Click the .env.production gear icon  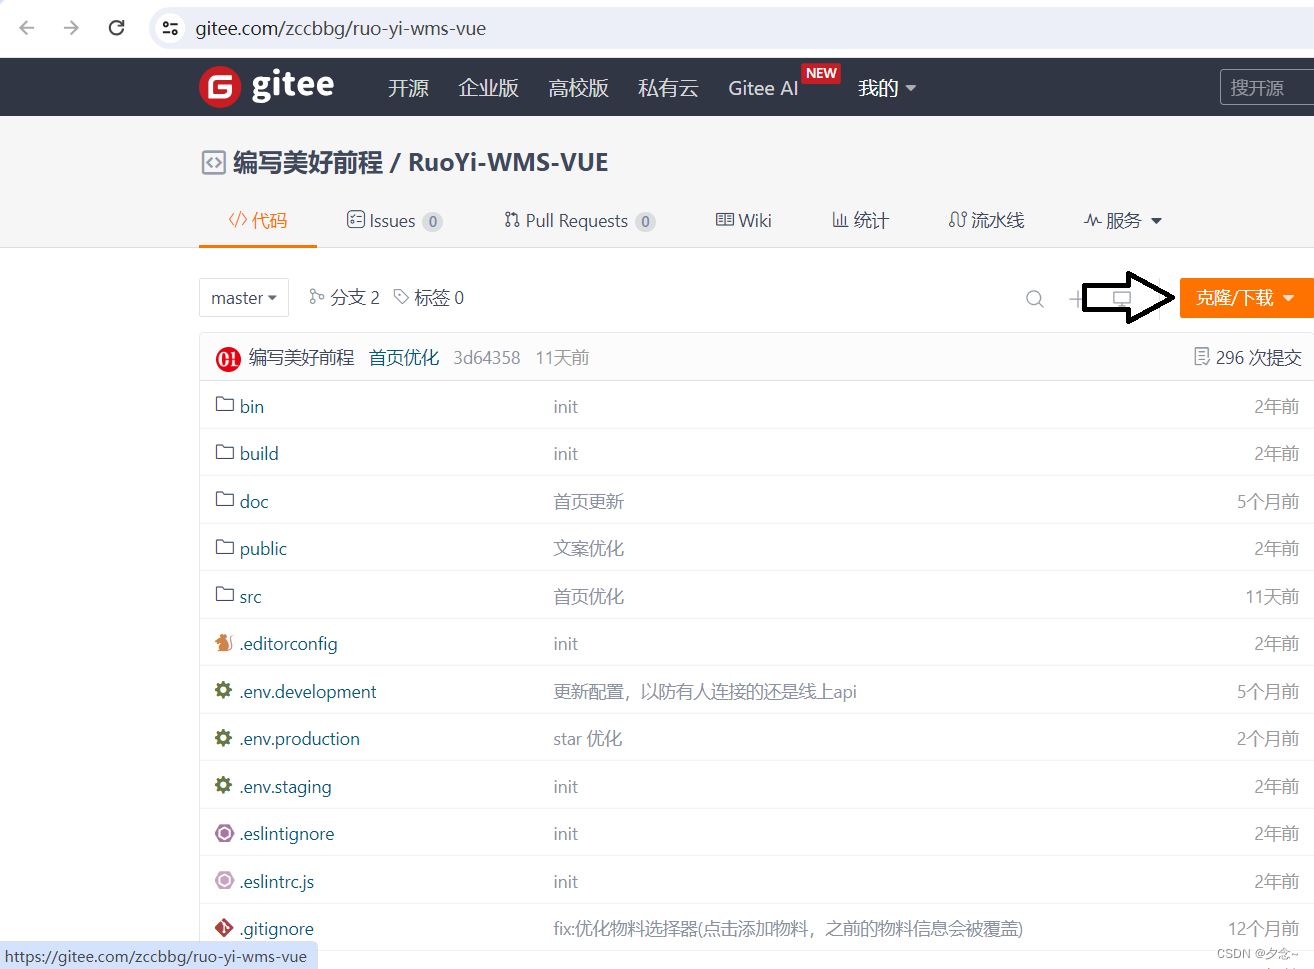click(224, 737)
